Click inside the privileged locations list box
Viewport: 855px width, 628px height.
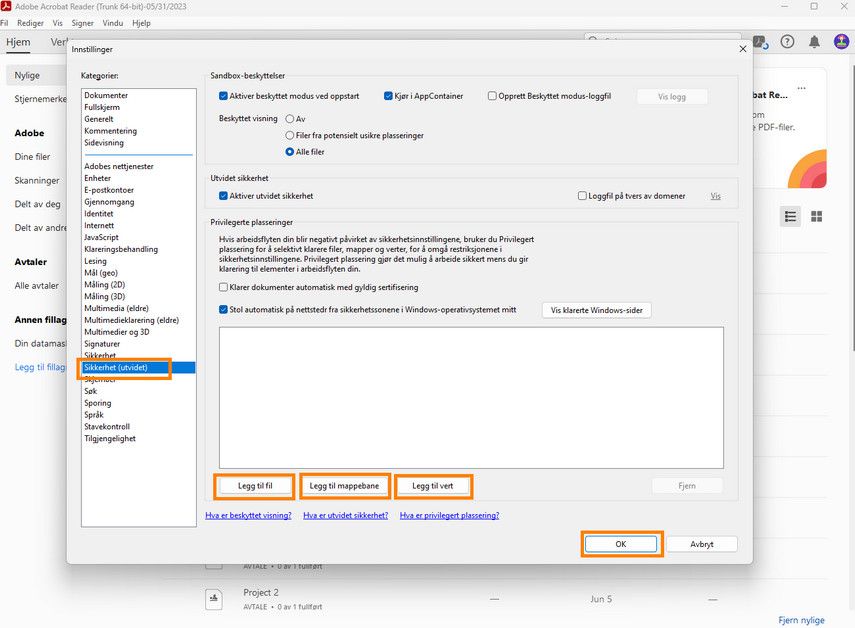point(471,397)
